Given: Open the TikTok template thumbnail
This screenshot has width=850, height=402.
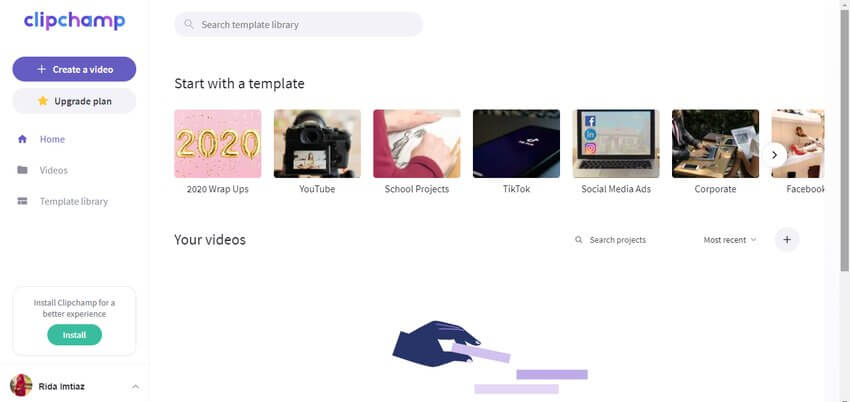Looking at the screenshot, I should pyautogui.click(x=516, y=144).
